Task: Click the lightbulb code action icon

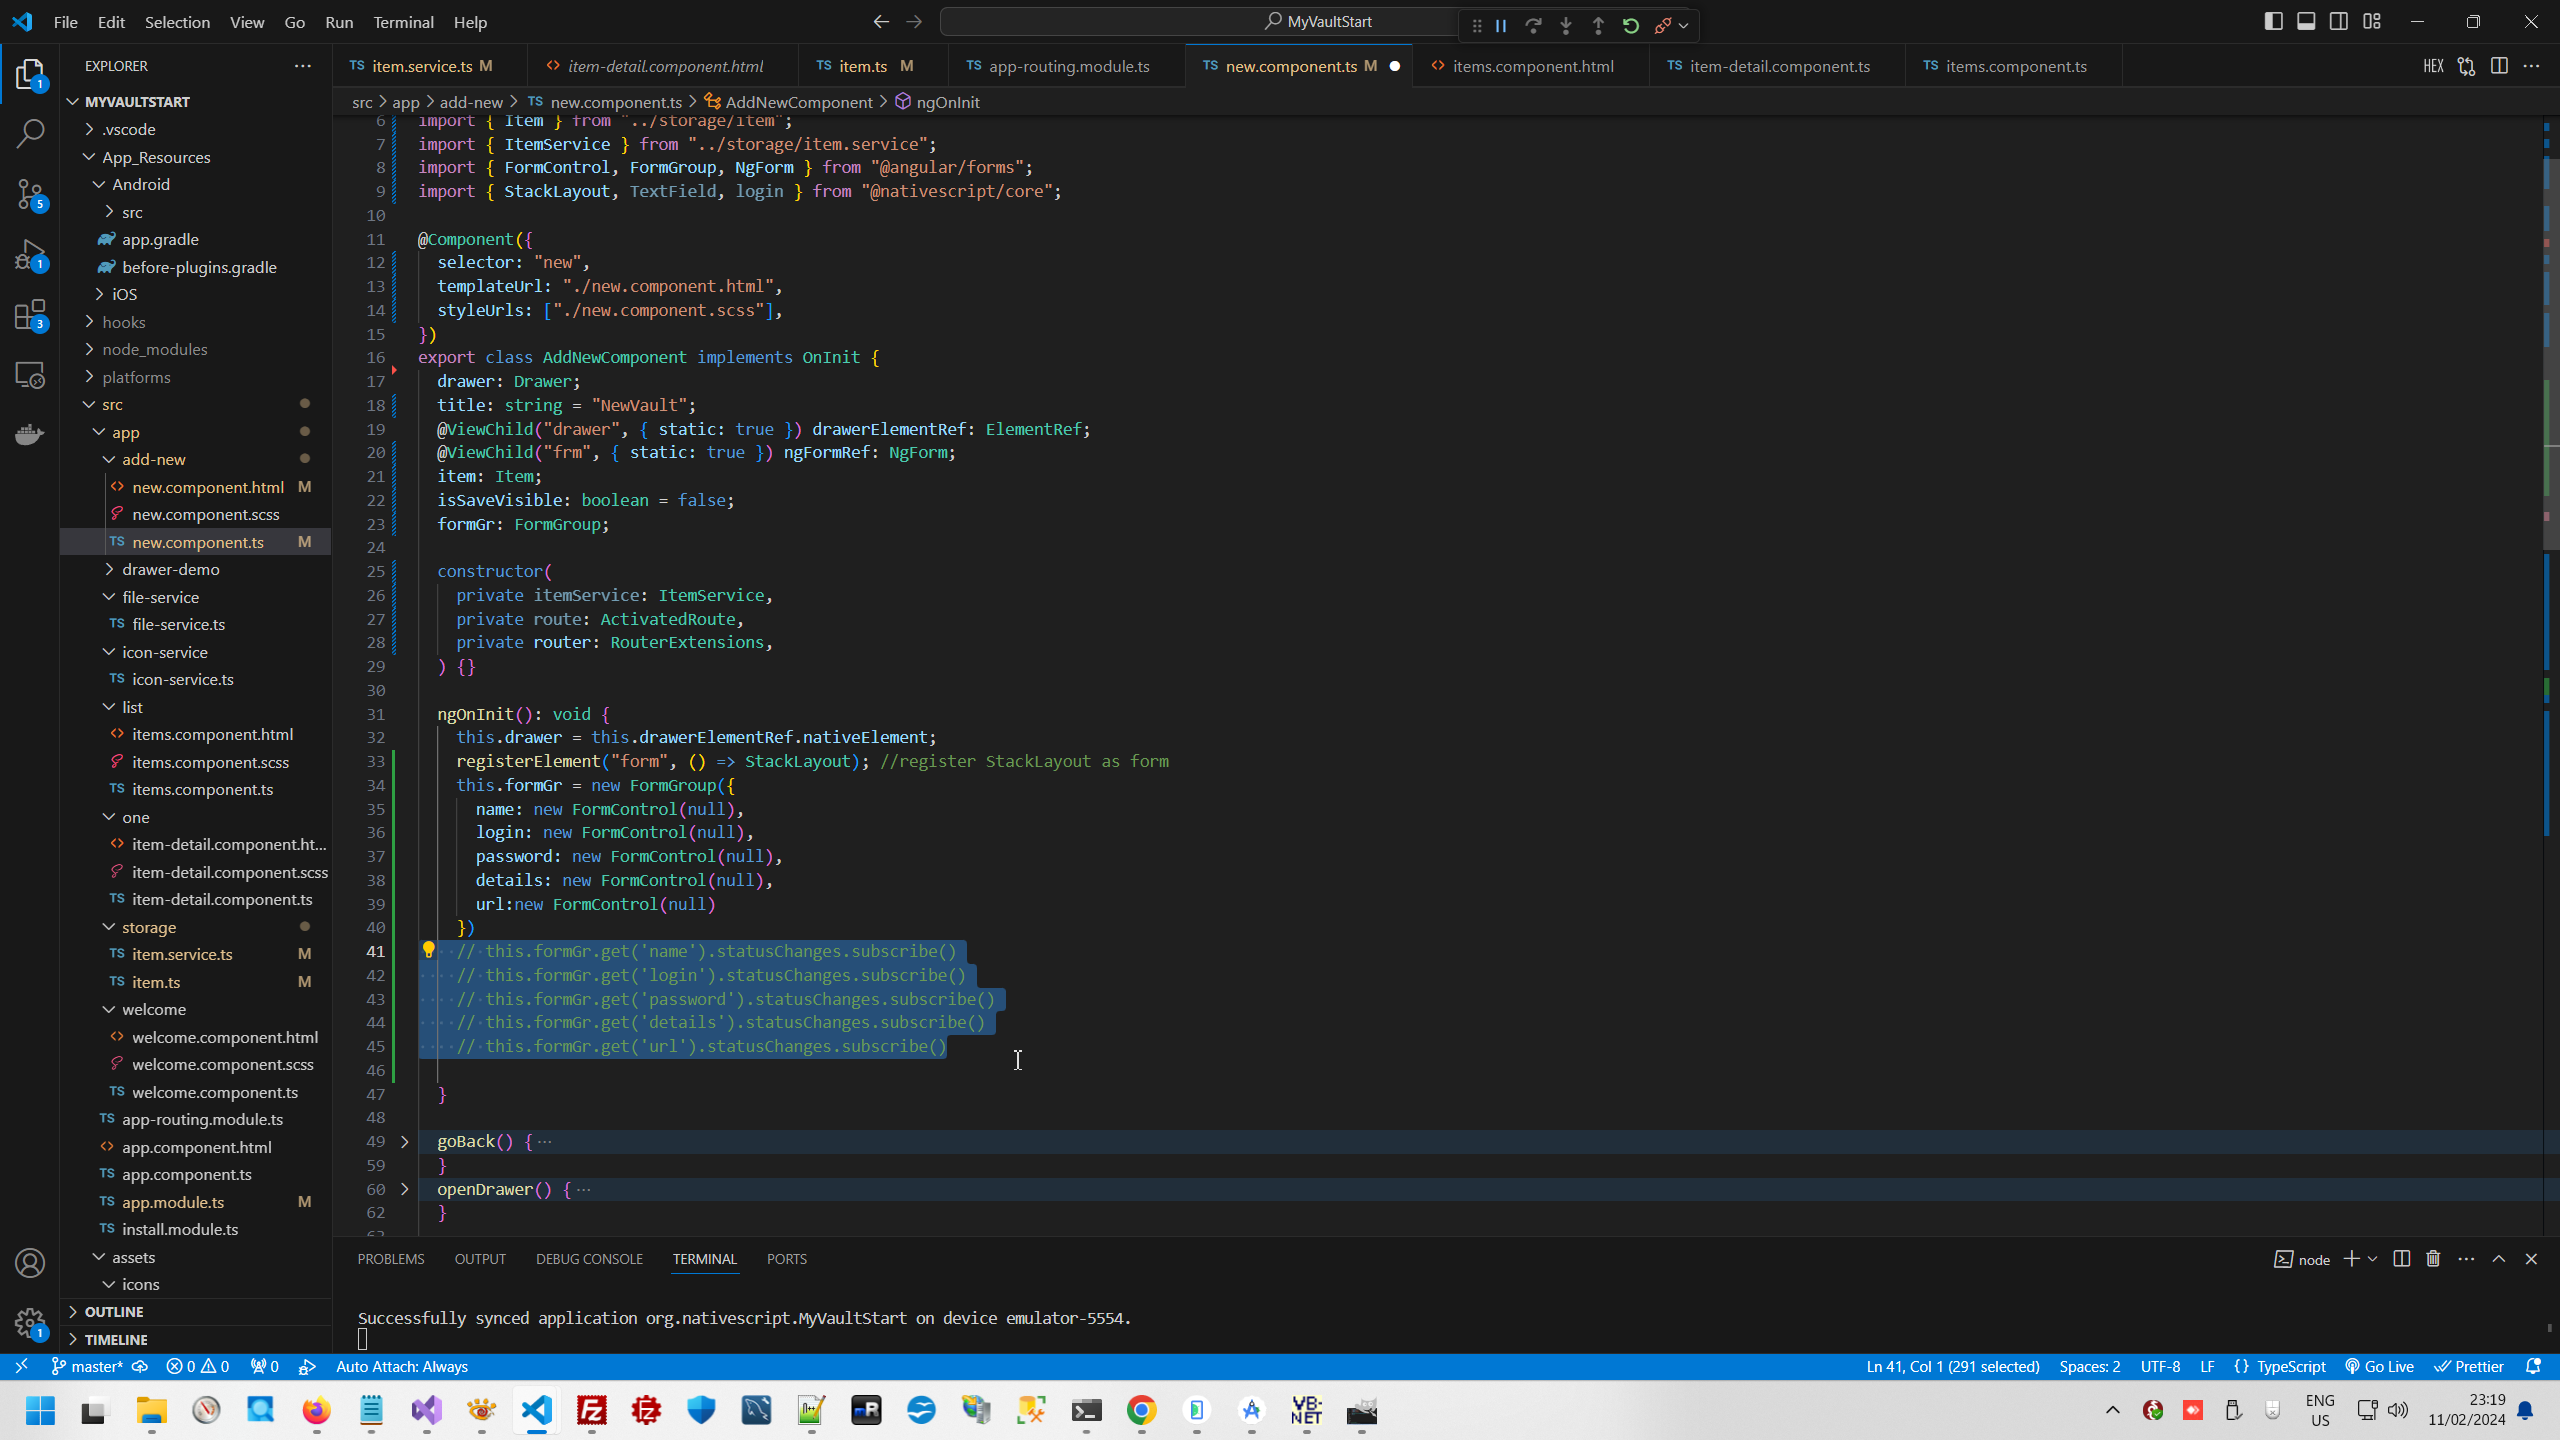Action: [x=428, y=950]
